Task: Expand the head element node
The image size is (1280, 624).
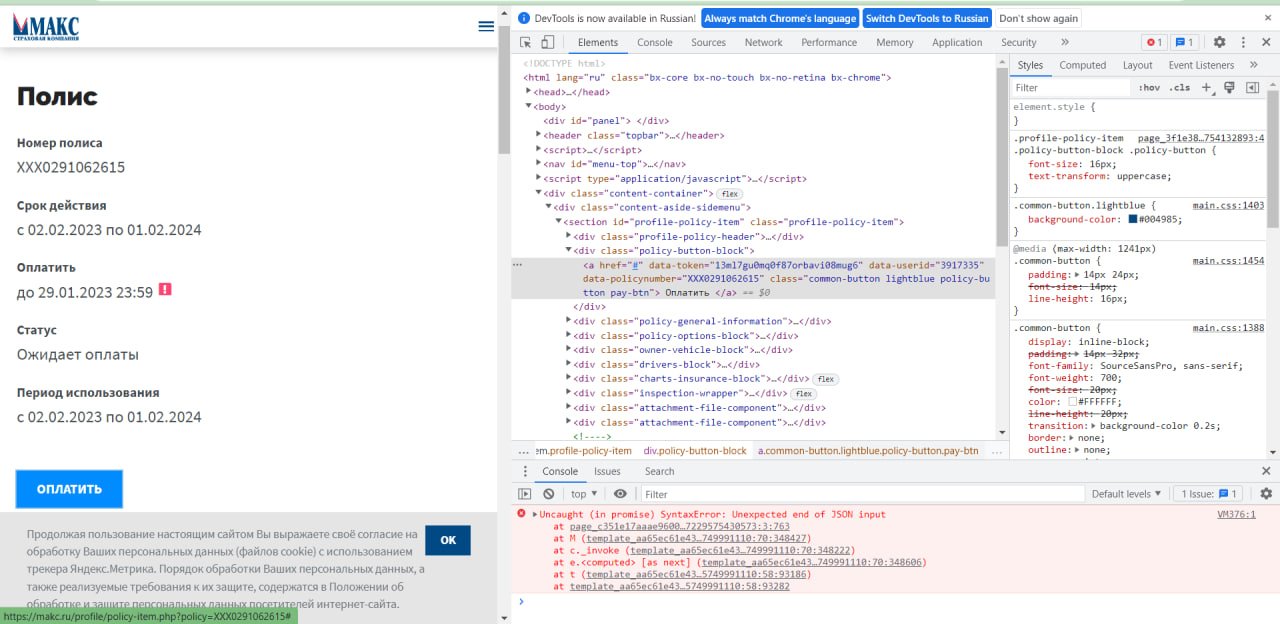Action: pos(529,92)
